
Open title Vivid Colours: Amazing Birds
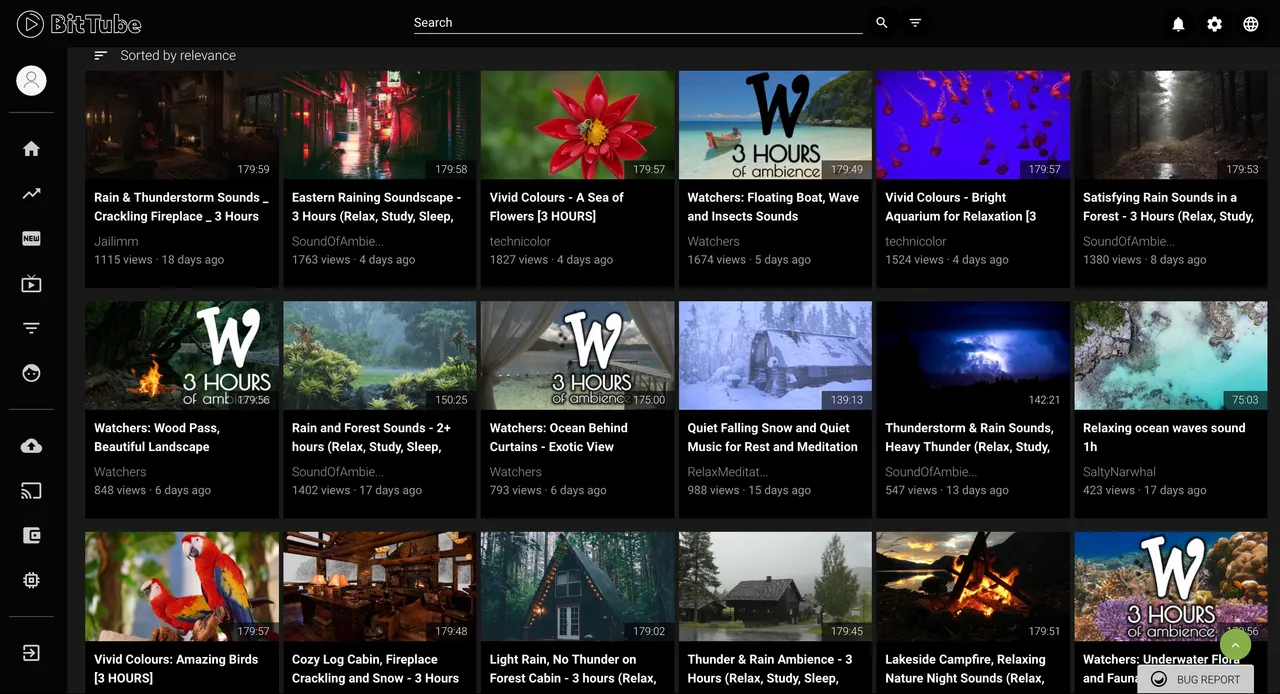(x=176, y=668)
